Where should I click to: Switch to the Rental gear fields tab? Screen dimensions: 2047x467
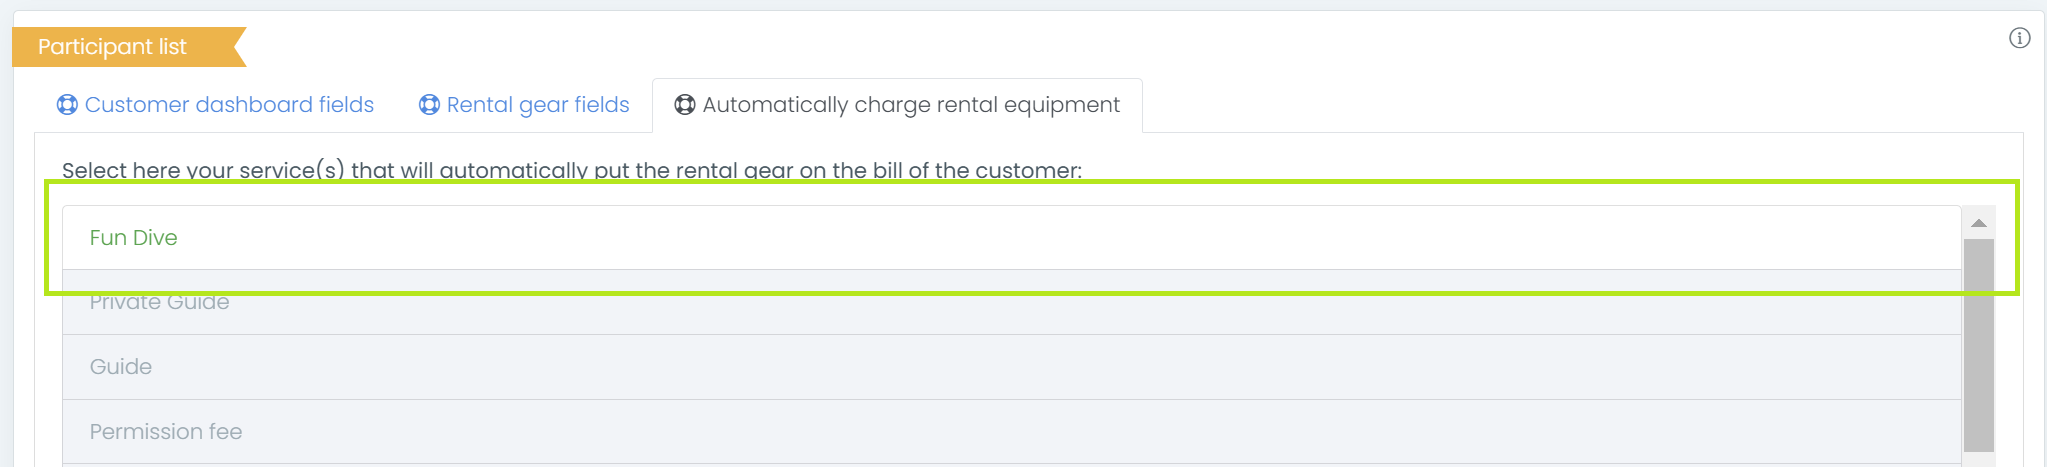[x=538, y=105]
